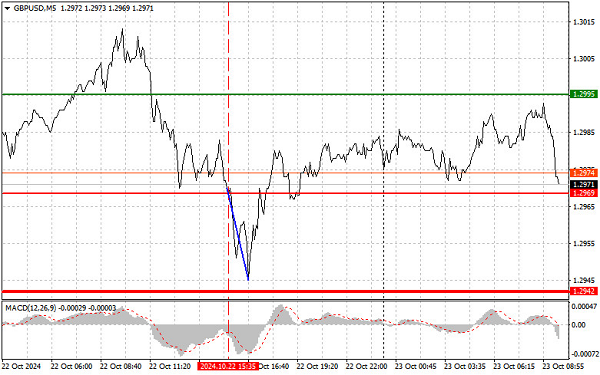Image resolution: width=600 pixels, height=375 pixels.
Task: Select the 23 Oct 03:35 time axis label
Action: point(465,367)
